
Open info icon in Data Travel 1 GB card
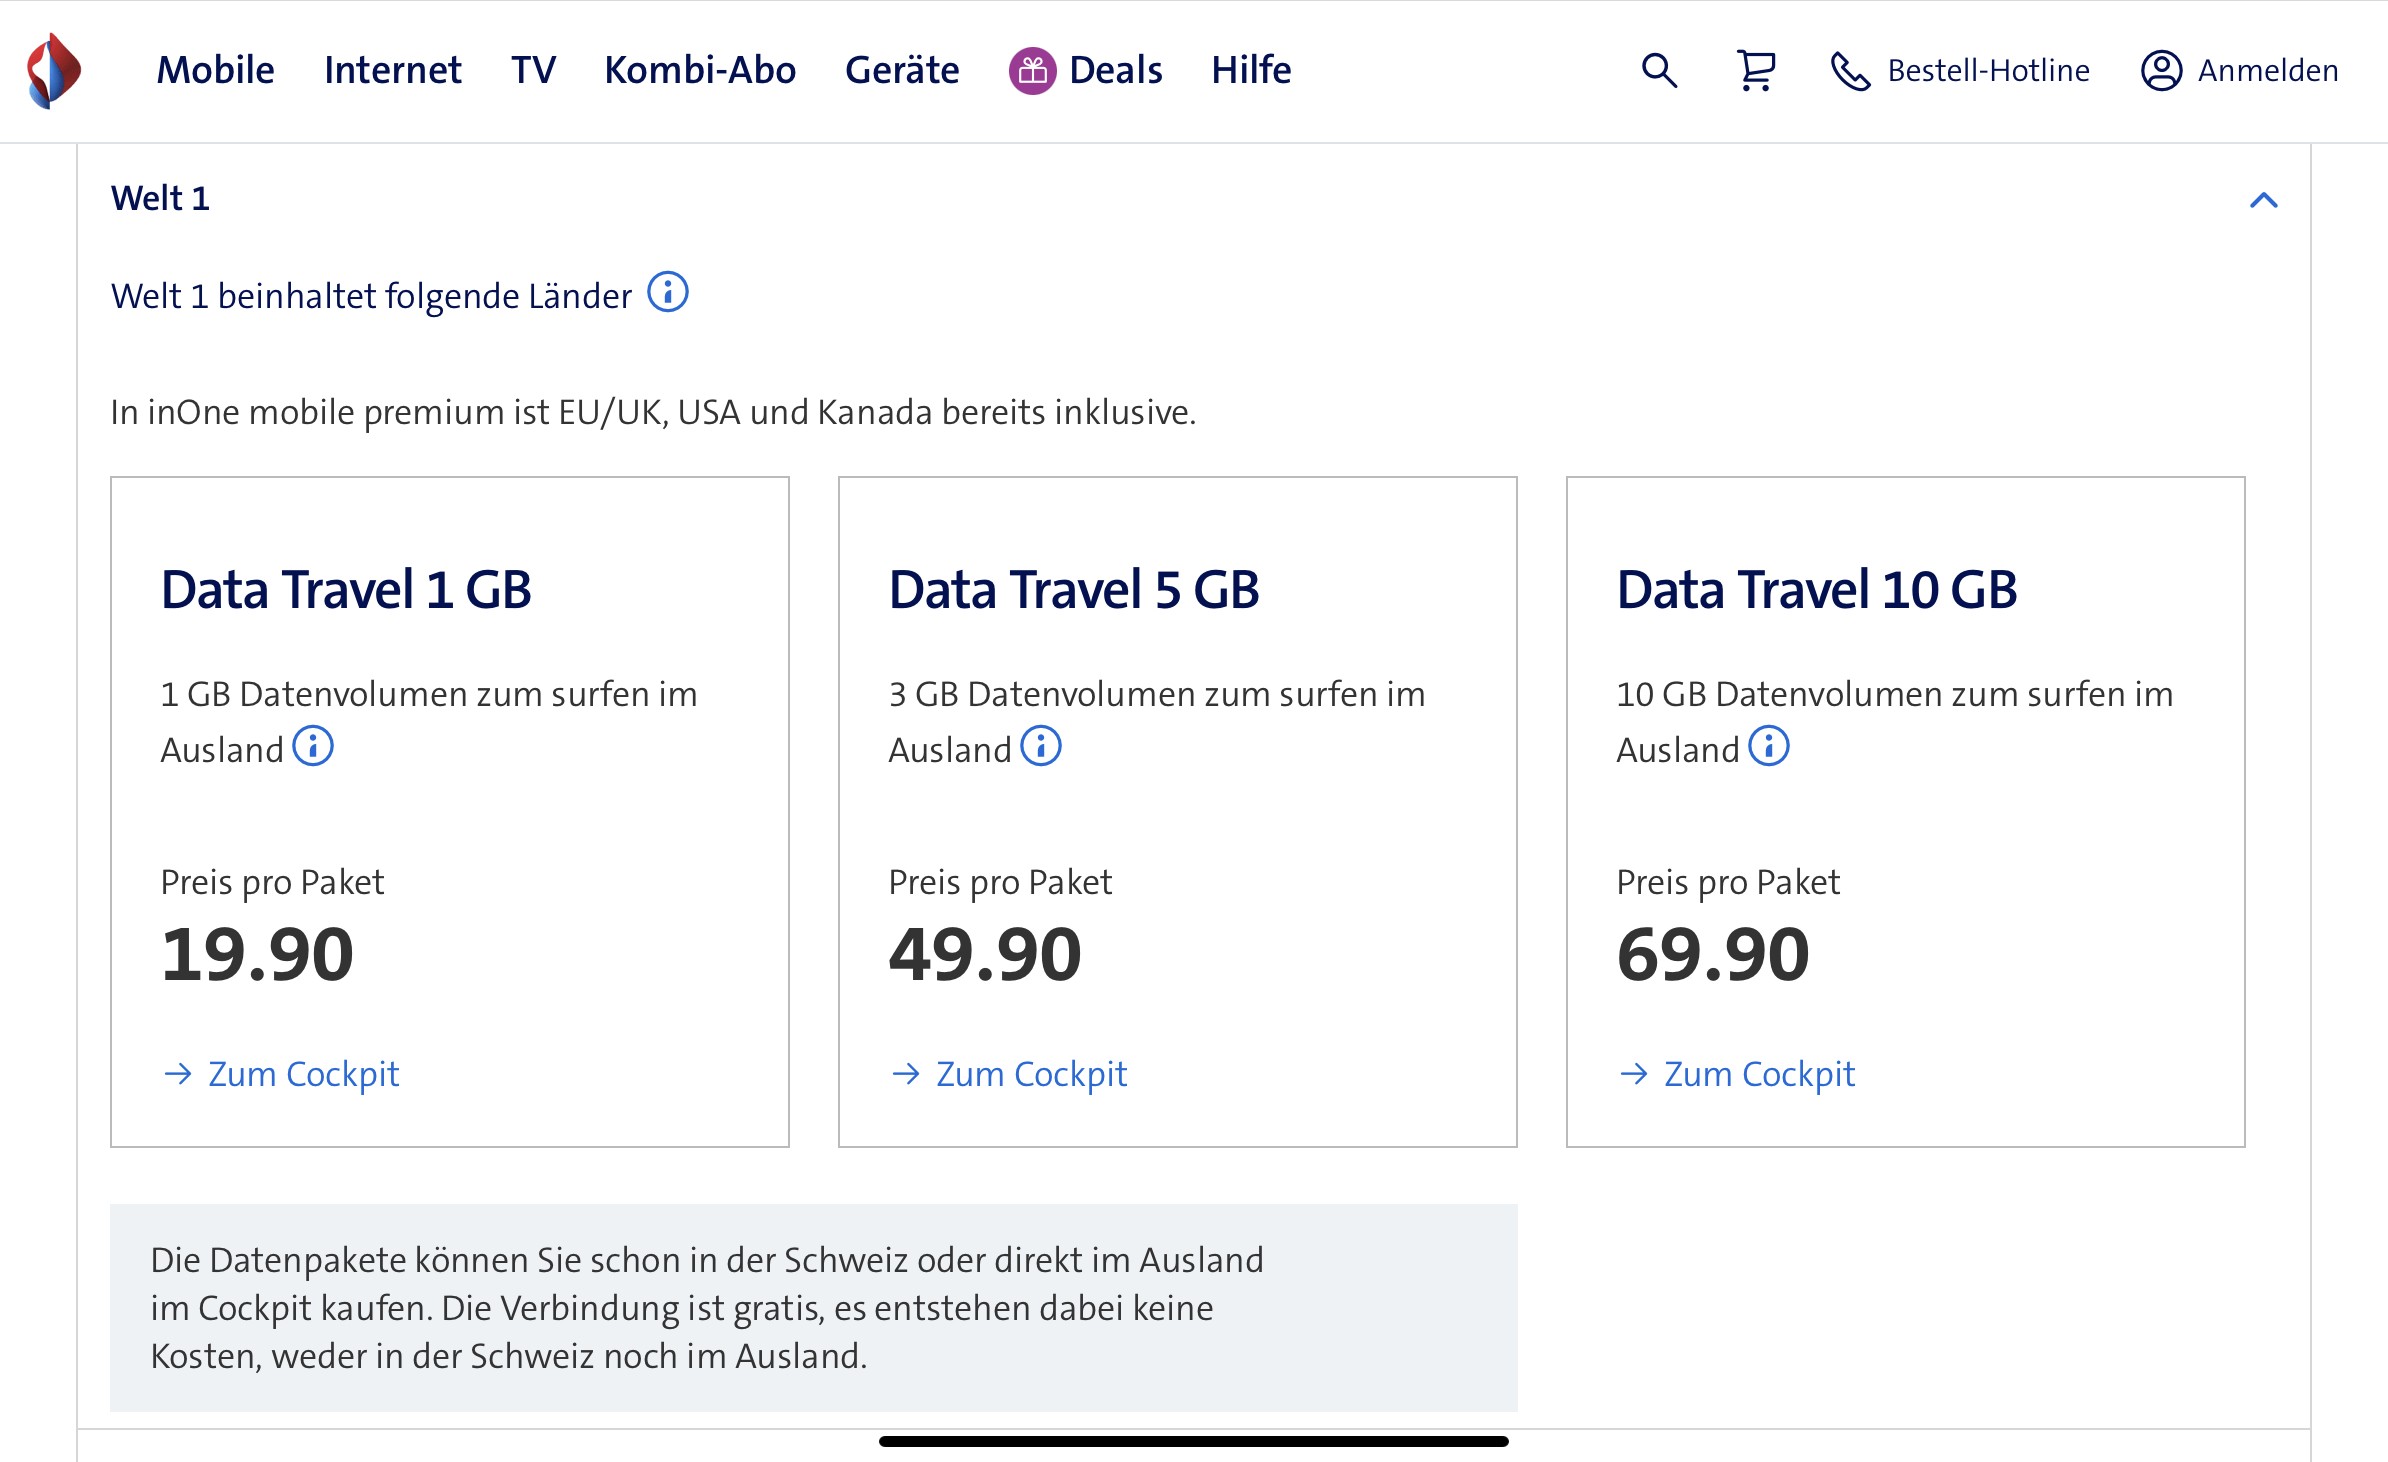click(313, 746)
